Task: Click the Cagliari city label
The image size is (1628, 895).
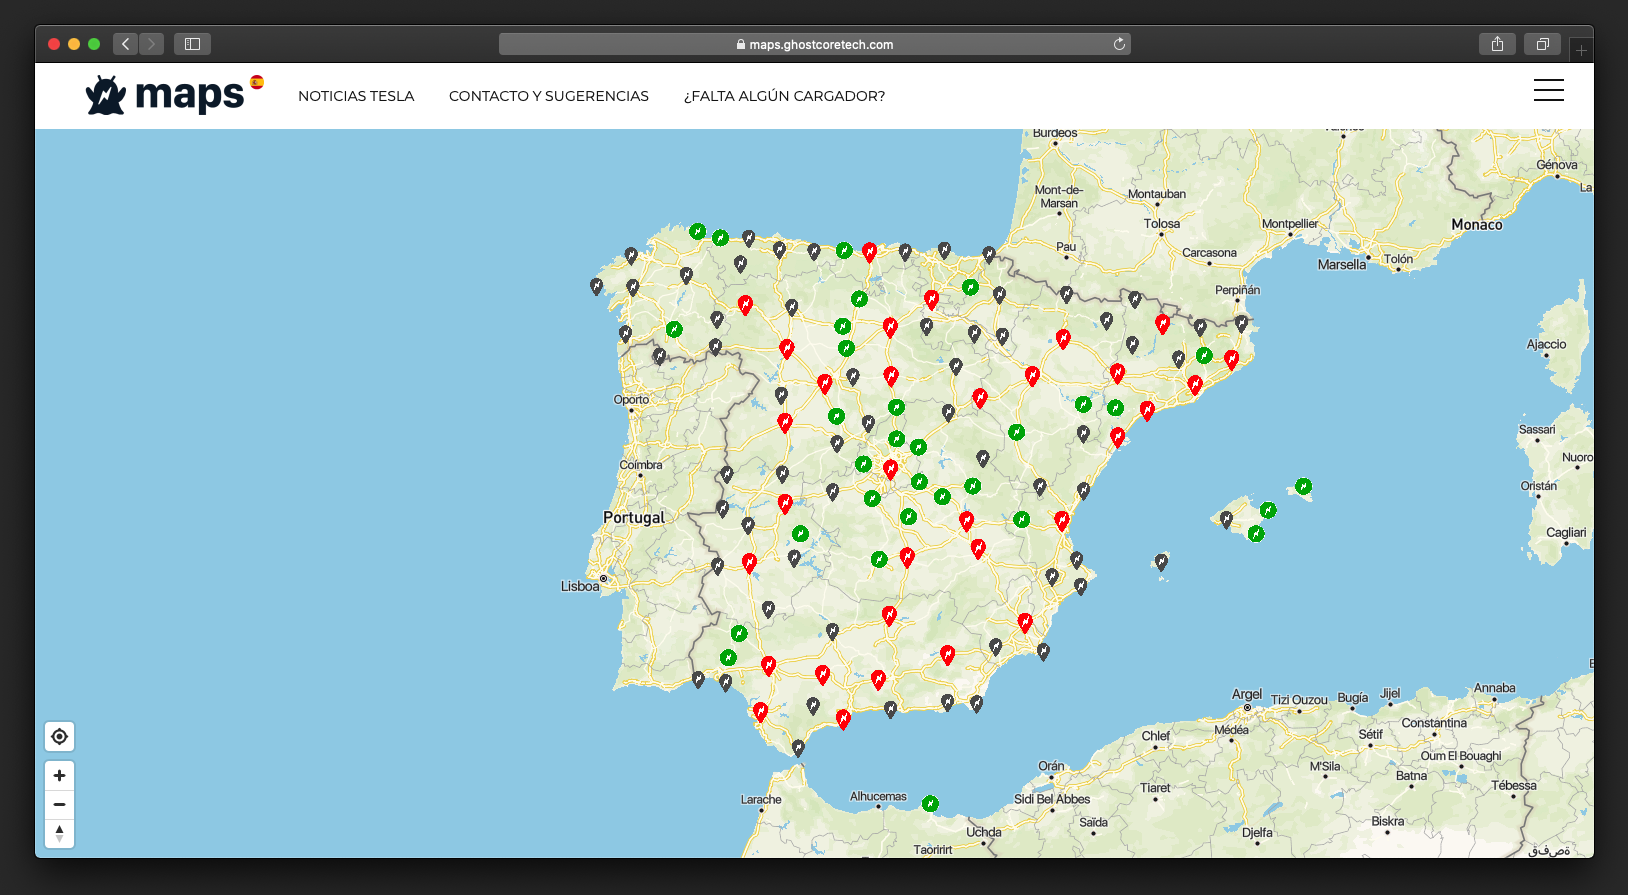Action: pos(1566,532)
